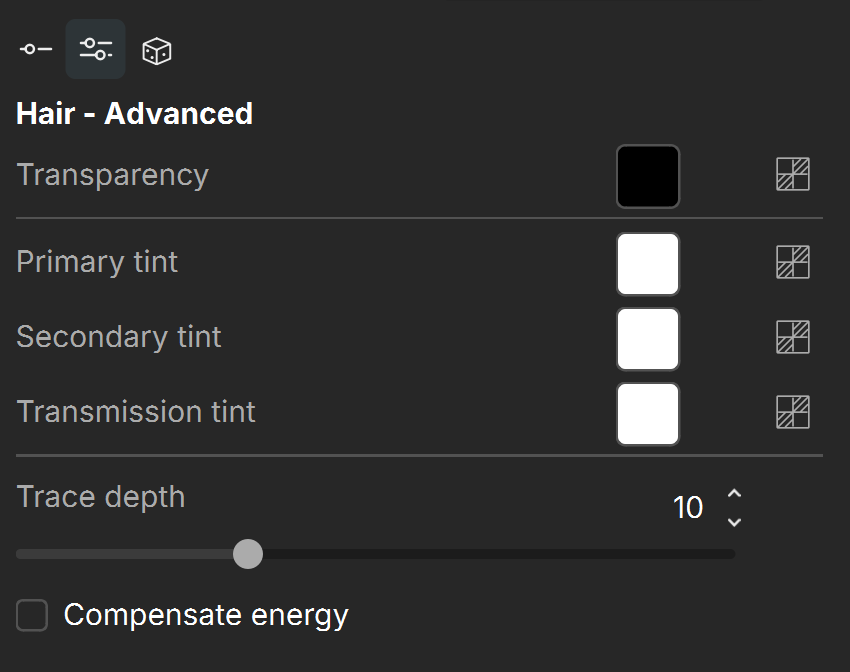Enable the Compensate energy checkbox
Viewport: 850px width, 672px height.
(32, 615)
